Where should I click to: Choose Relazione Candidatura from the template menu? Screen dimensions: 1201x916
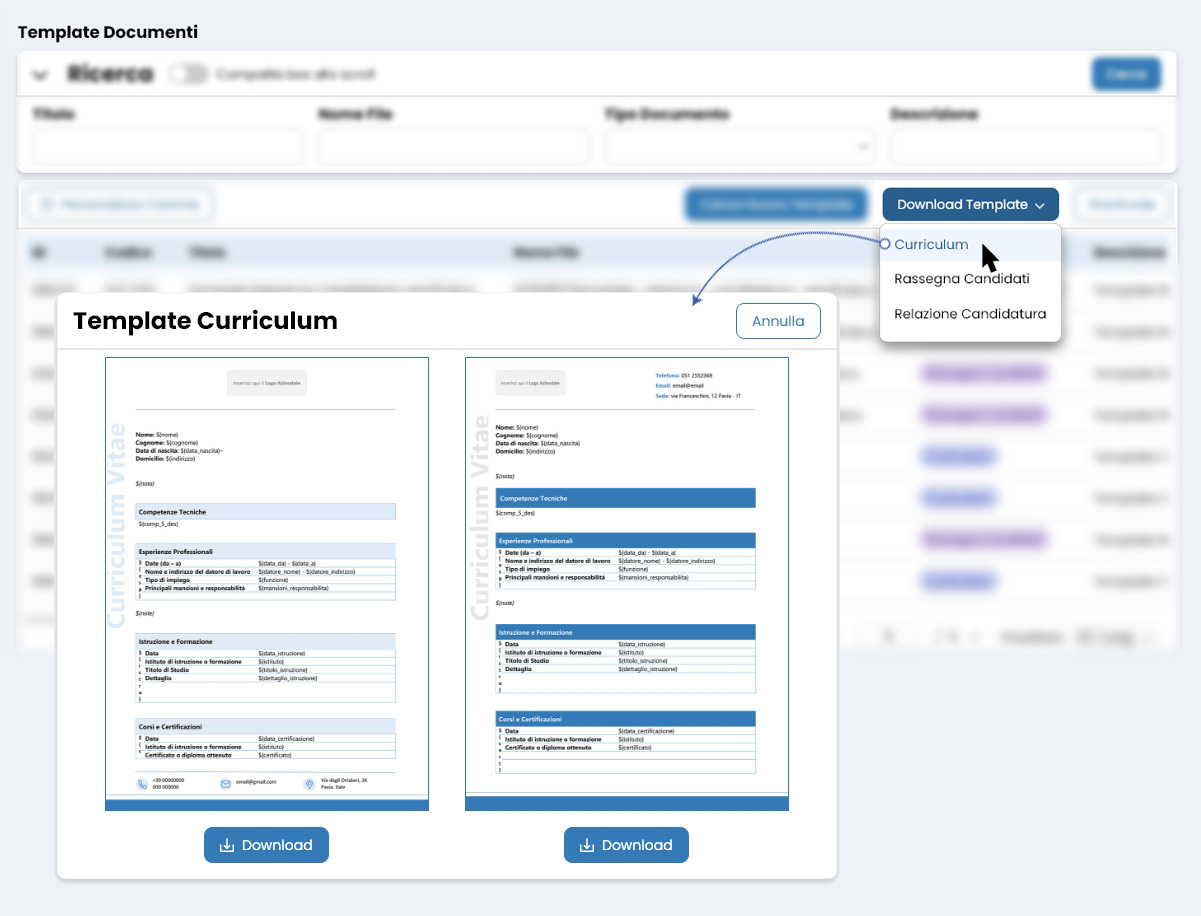(969, 314)
